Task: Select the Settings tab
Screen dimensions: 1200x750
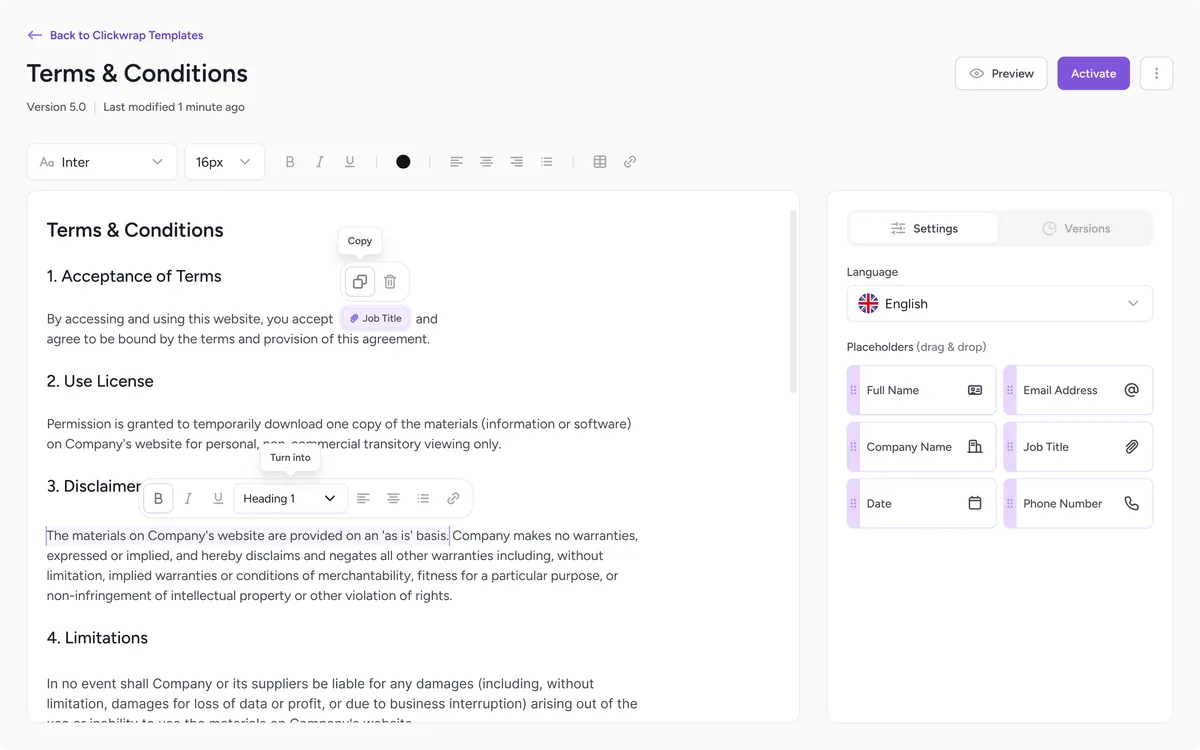Action: coord(923,229)
